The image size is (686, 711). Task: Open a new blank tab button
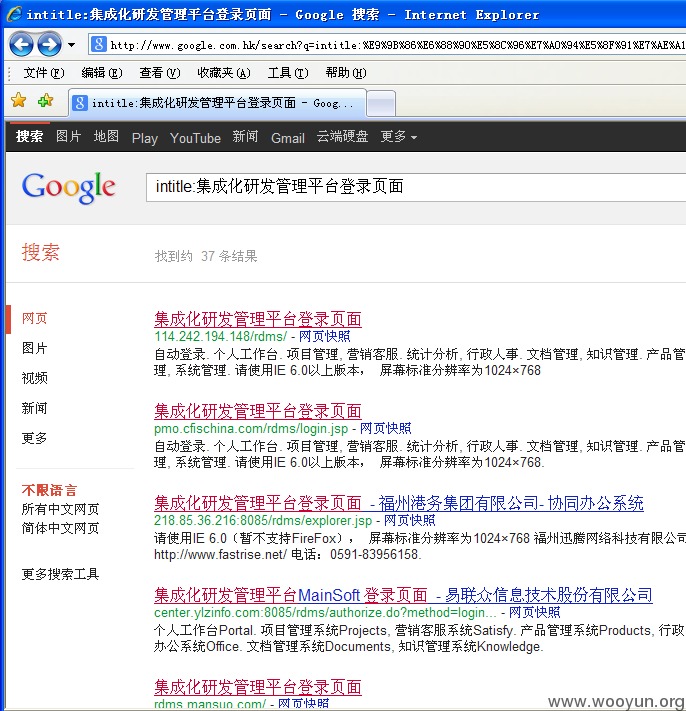pyautogui.click(x=381, y=104)
